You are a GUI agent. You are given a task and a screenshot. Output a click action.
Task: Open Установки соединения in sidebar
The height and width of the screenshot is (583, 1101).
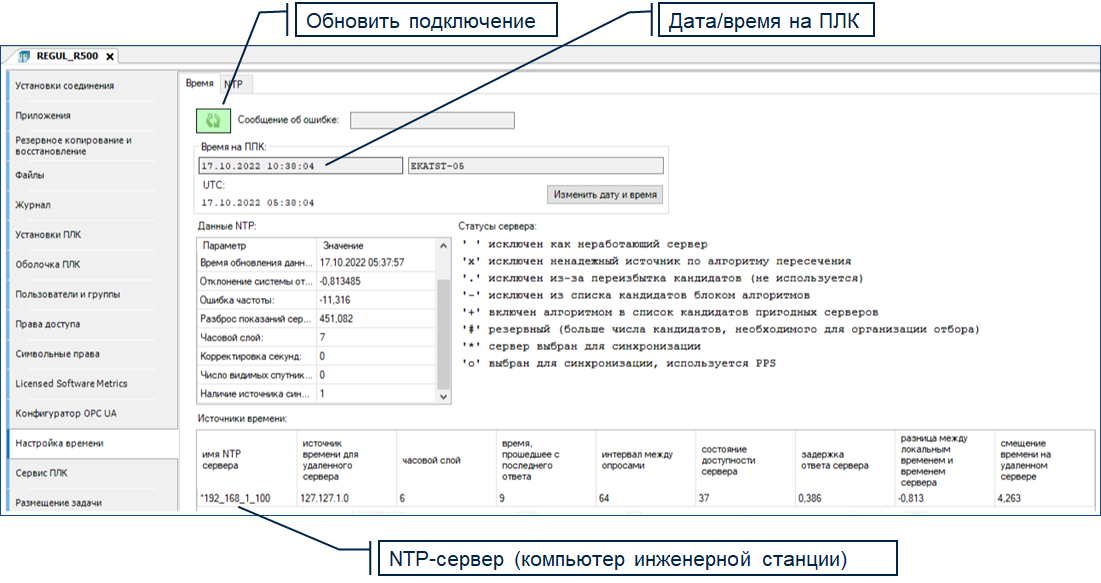pyautogui.click(x=65, y=86)
